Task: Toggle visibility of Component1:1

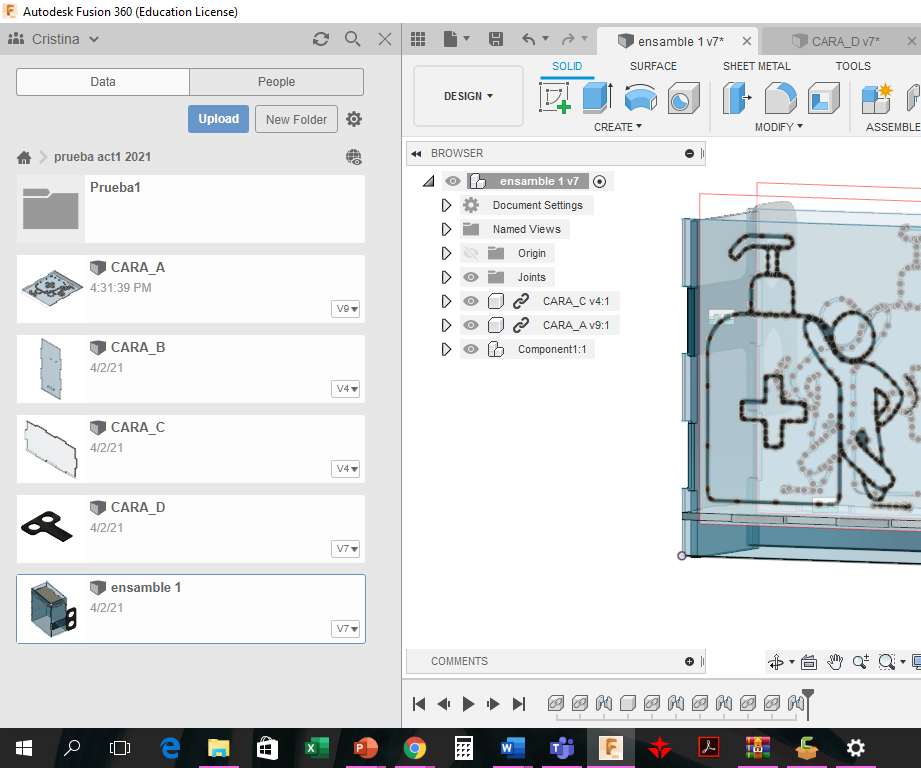Action: [x=471, y=349]
